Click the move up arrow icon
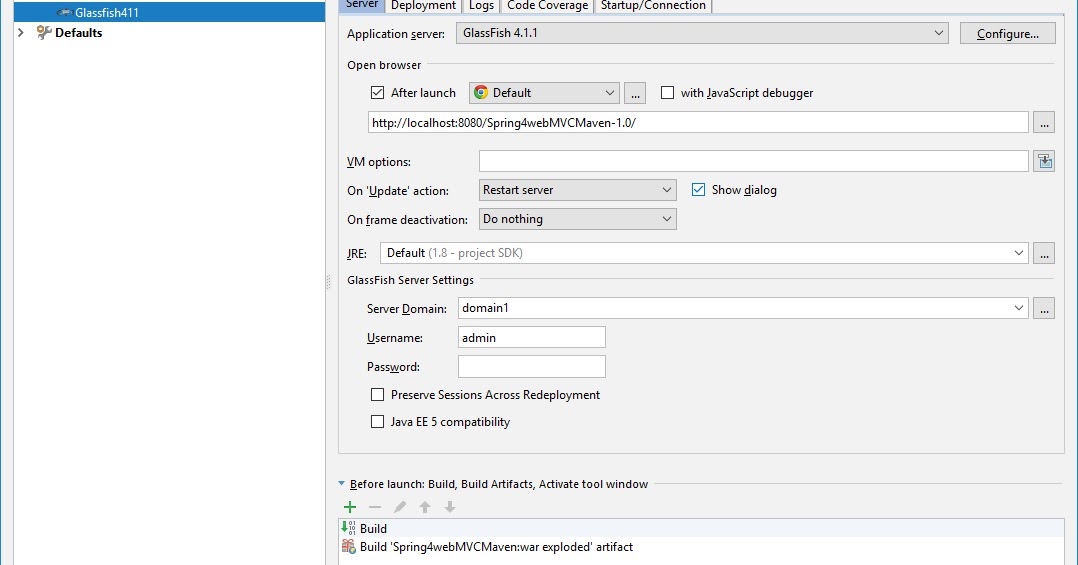Screen dimensions: 1078x565 click(425, 507)
